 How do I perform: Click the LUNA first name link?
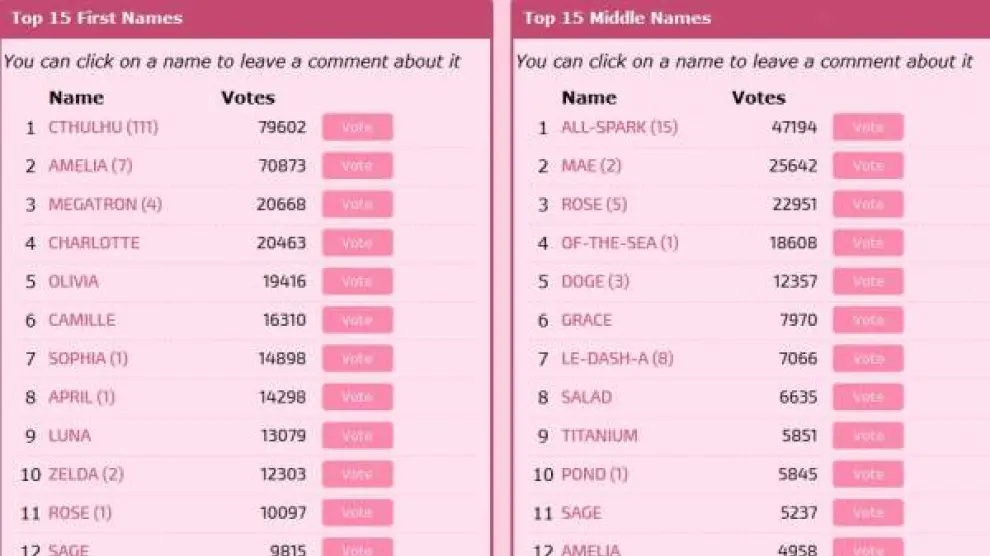point(69,436)
